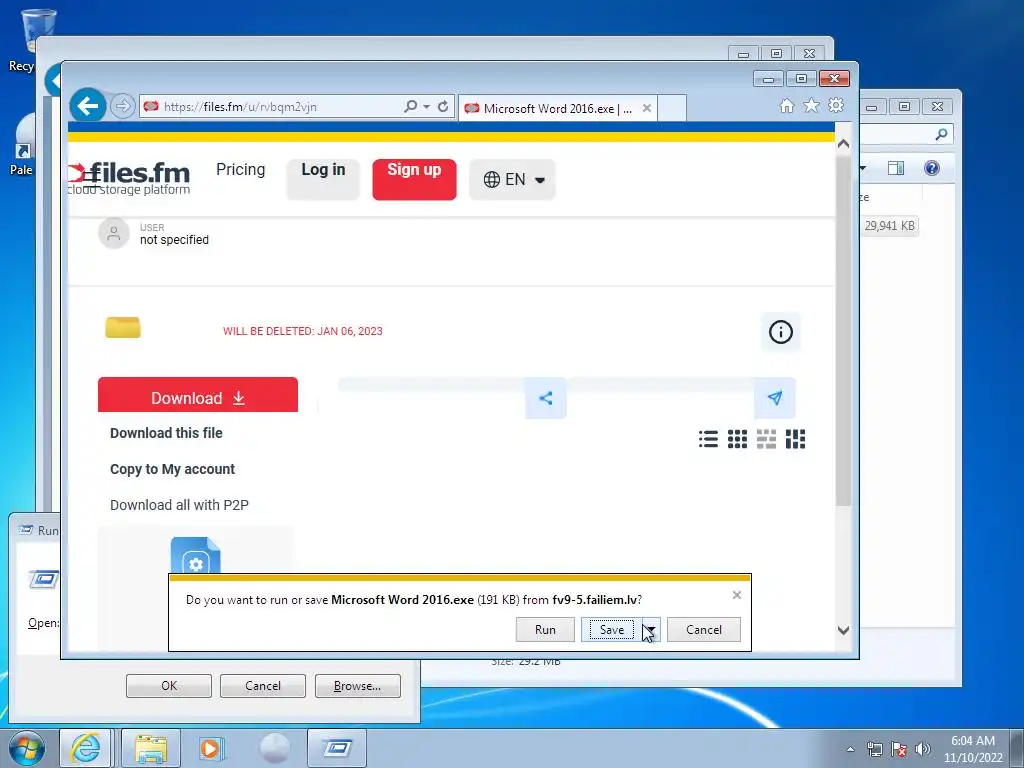
Task: Switch to faded tile view icon
Action: (x=766, y=439)
